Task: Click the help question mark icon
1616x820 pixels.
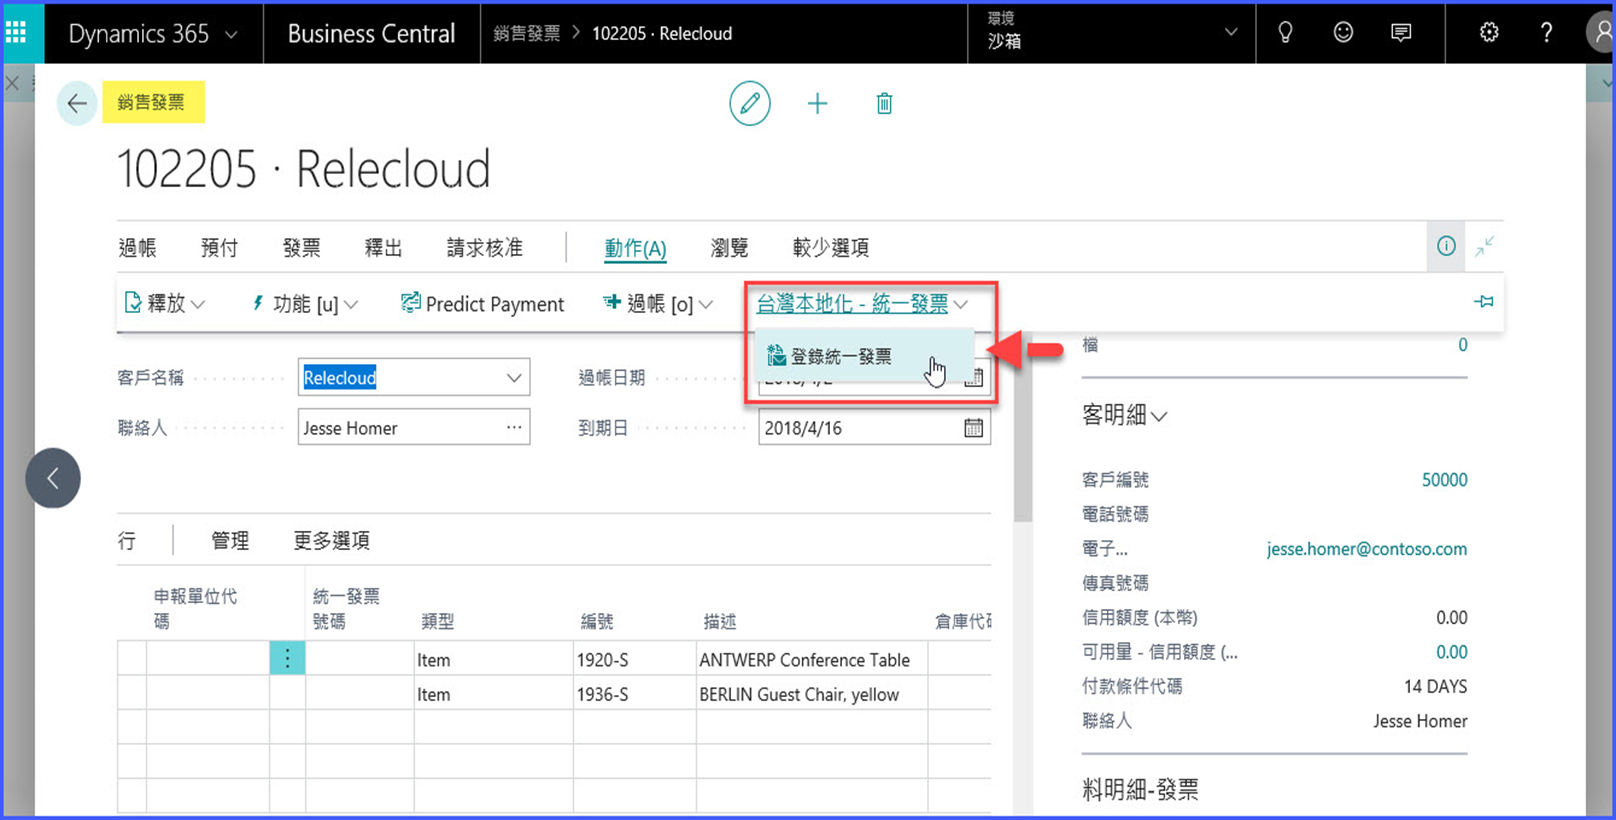Action: coord(1546,33)
